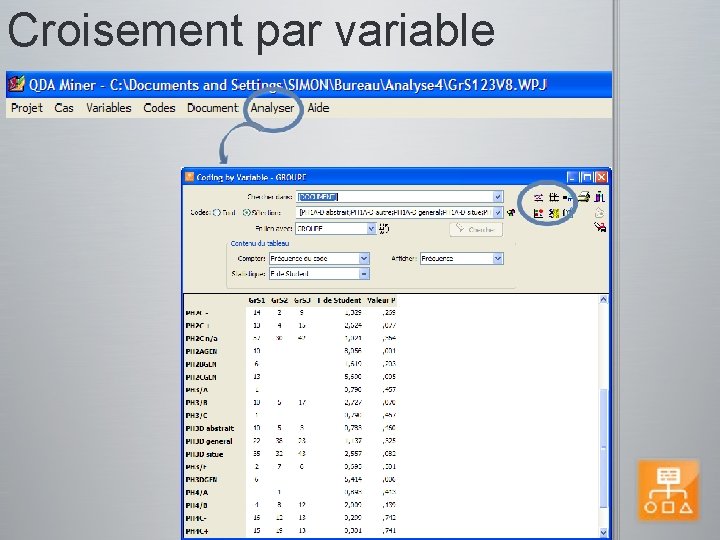Click the PH3/B row label
Viewport: 720px width, 540px height.
pyautogui.click(x=197, y=403)
